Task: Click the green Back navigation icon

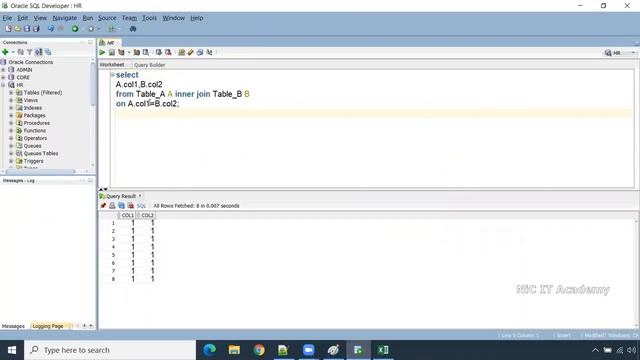Action: [x=75, y=29]
